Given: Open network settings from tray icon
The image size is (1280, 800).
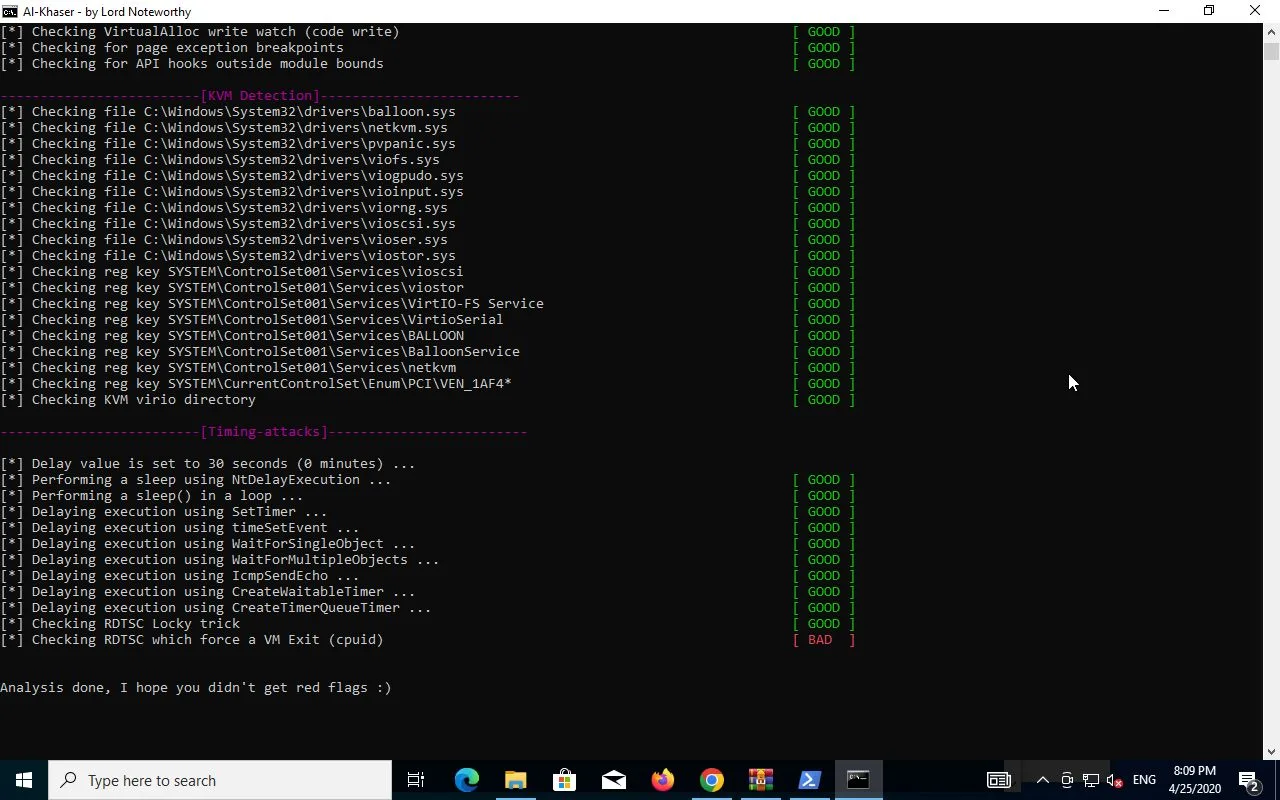Looking at the screenshot, I should point(1091,780).
